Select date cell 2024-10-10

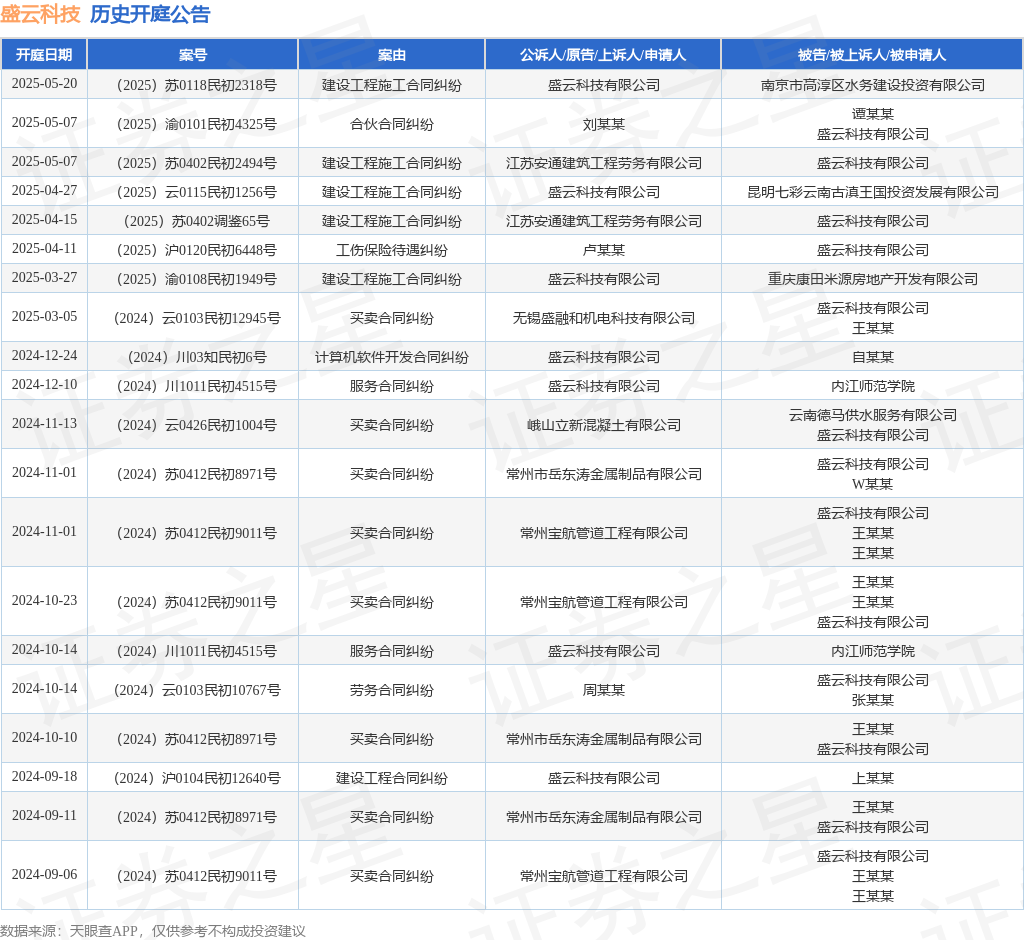tap(44, 737)
